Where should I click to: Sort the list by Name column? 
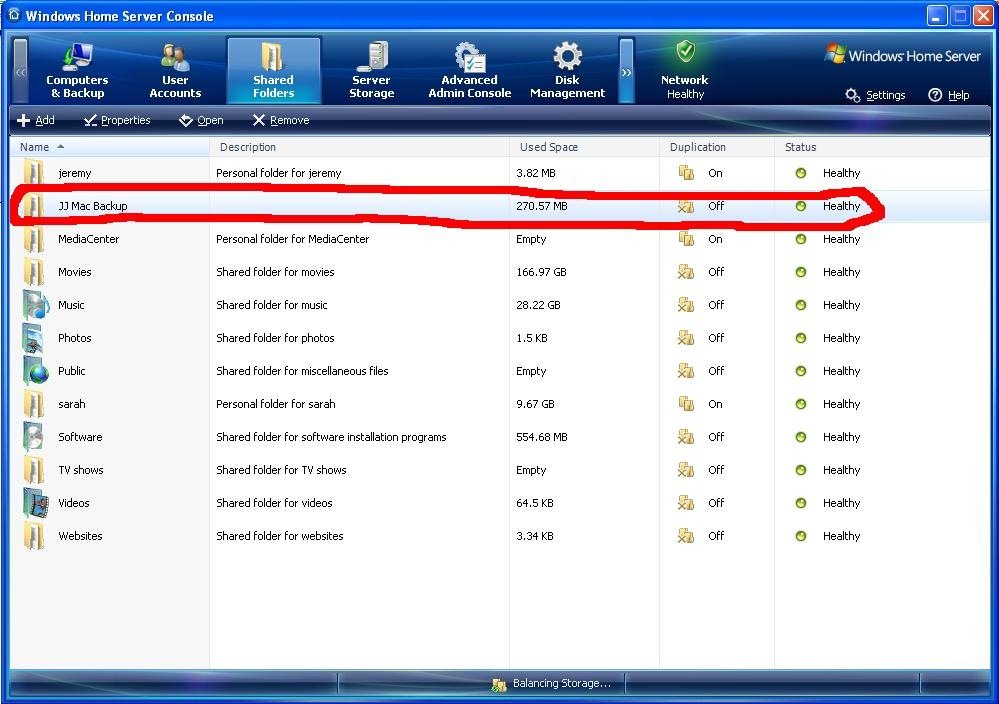tap(109, 147)
